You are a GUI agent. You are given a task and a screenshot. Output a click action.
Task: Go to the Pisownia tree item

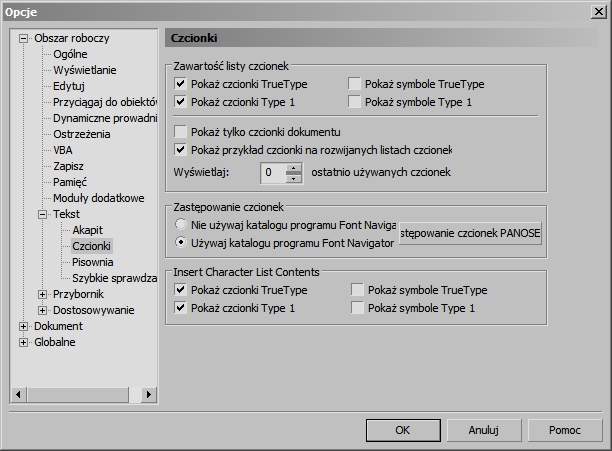coord(92,262)
